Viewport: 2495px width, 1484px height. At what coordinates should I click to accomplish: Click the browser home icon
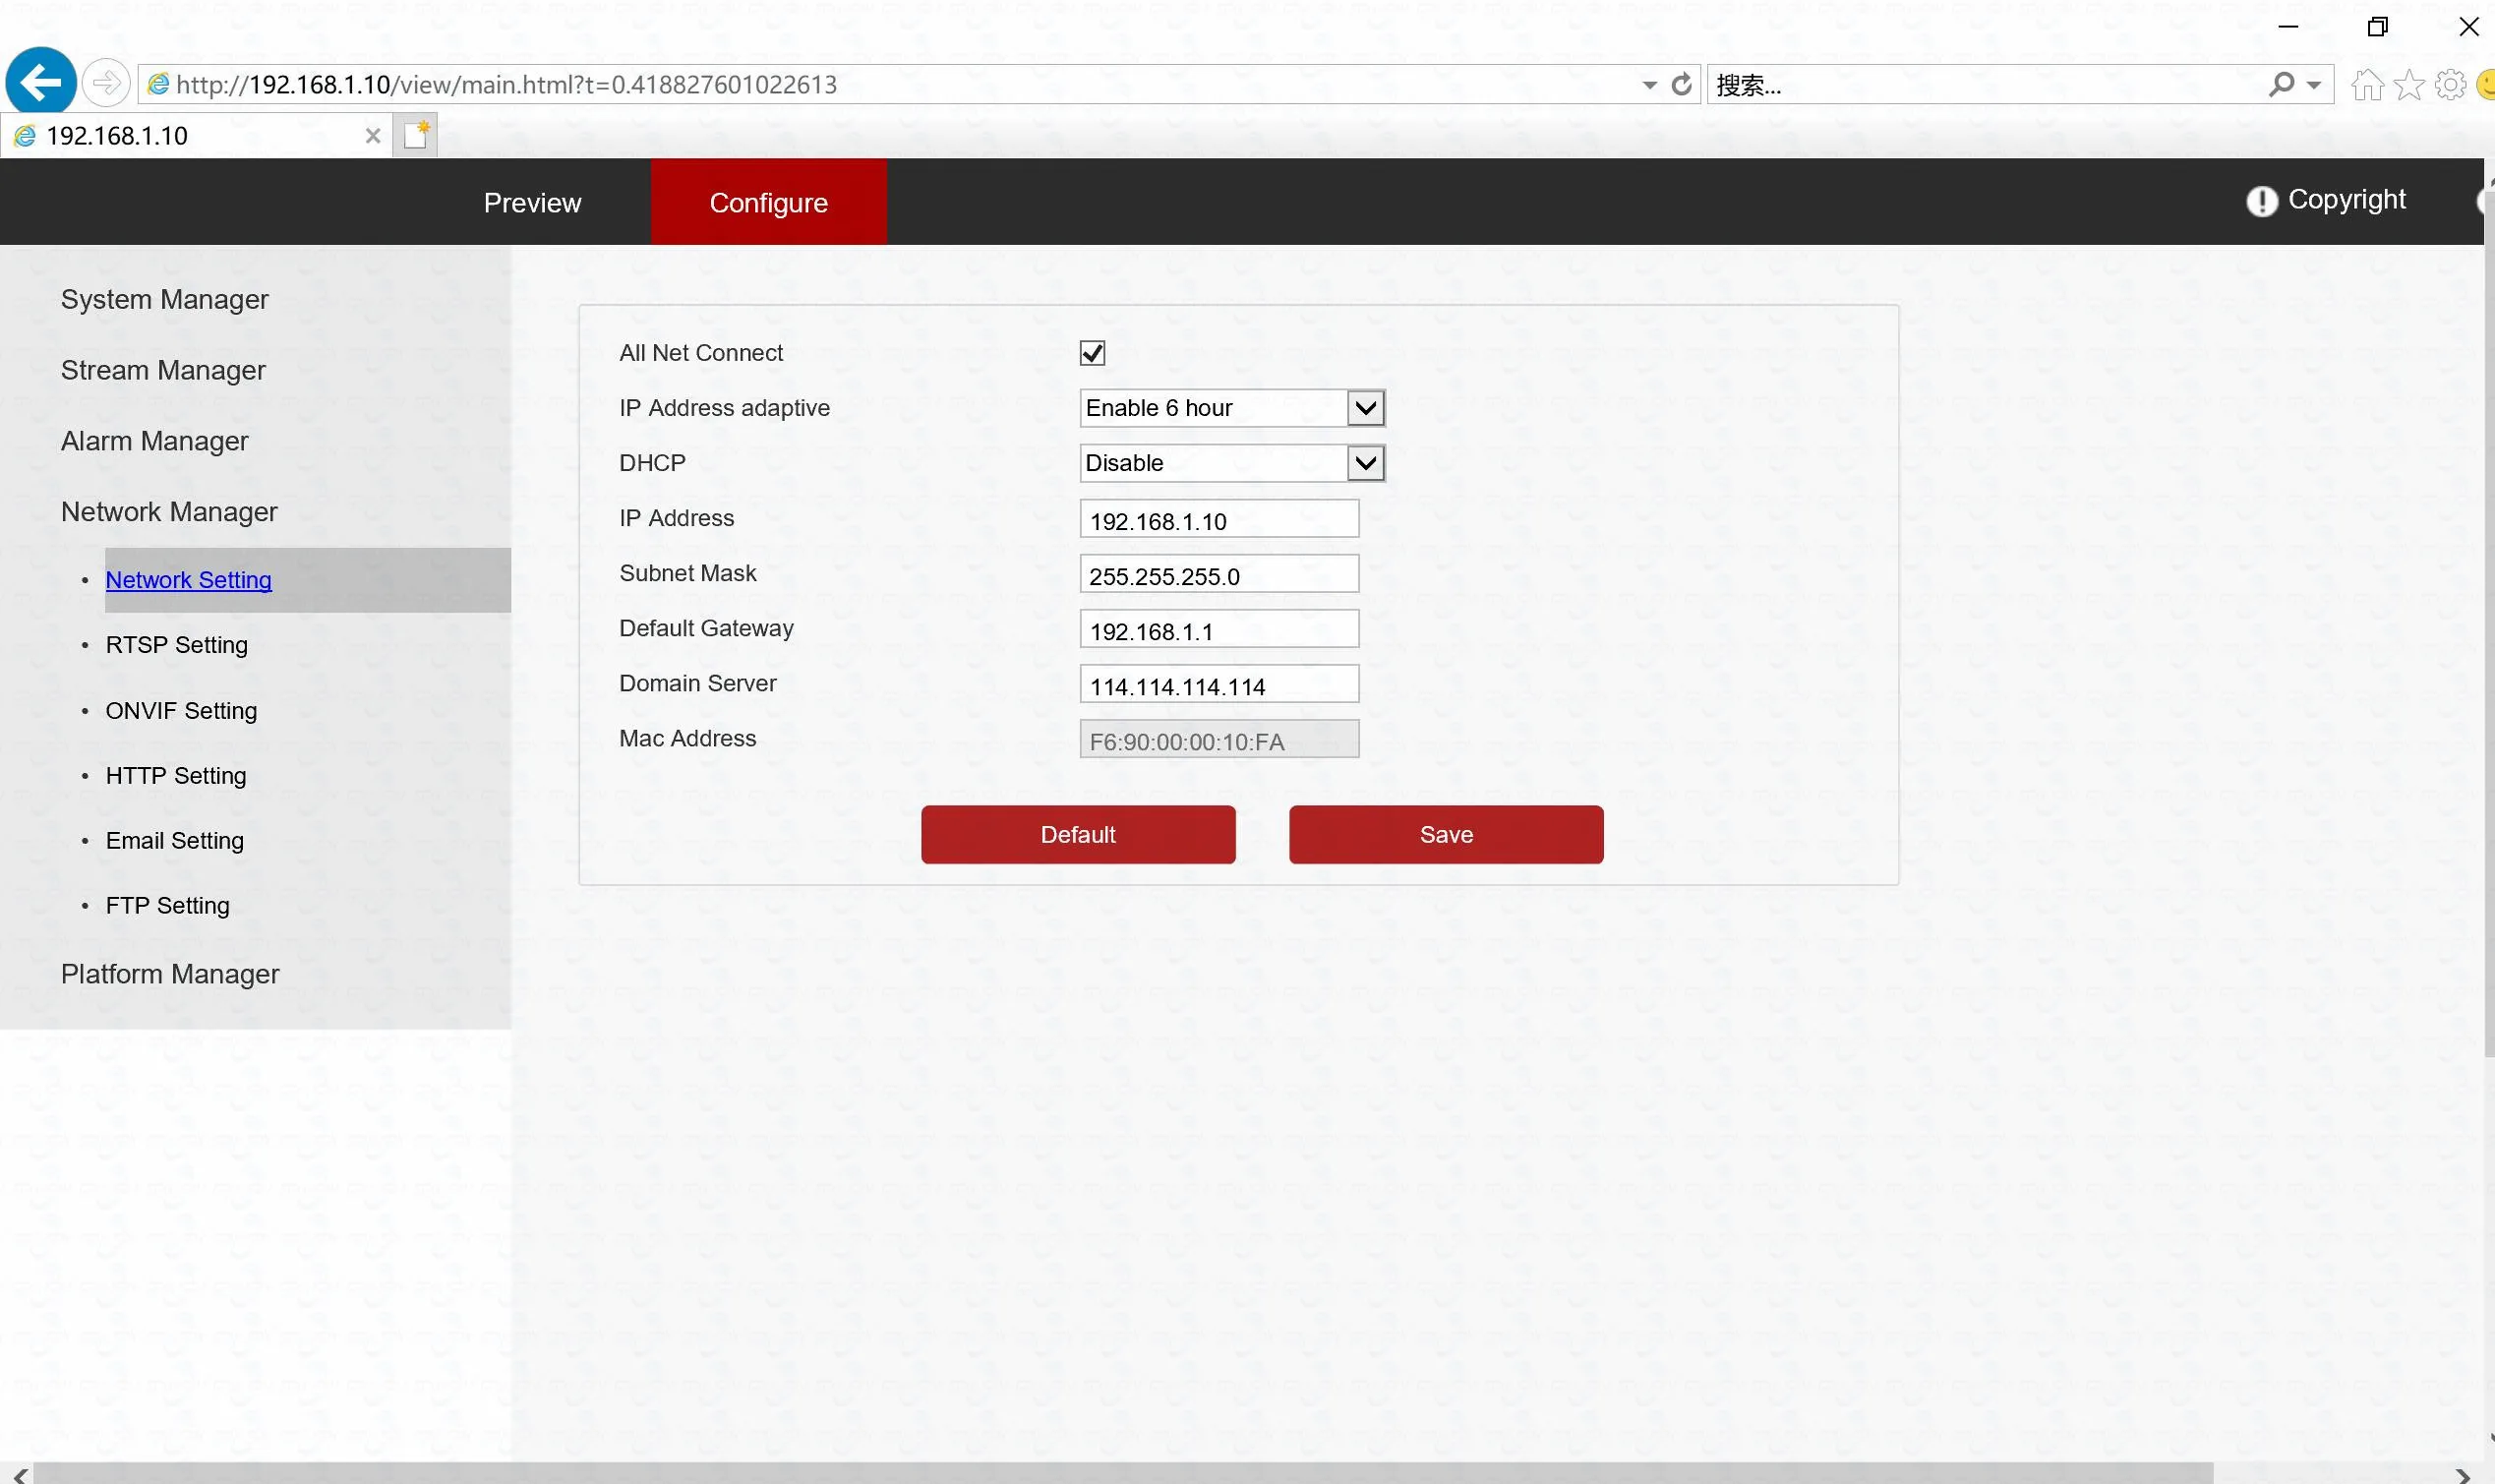(x=2367, y=85)
